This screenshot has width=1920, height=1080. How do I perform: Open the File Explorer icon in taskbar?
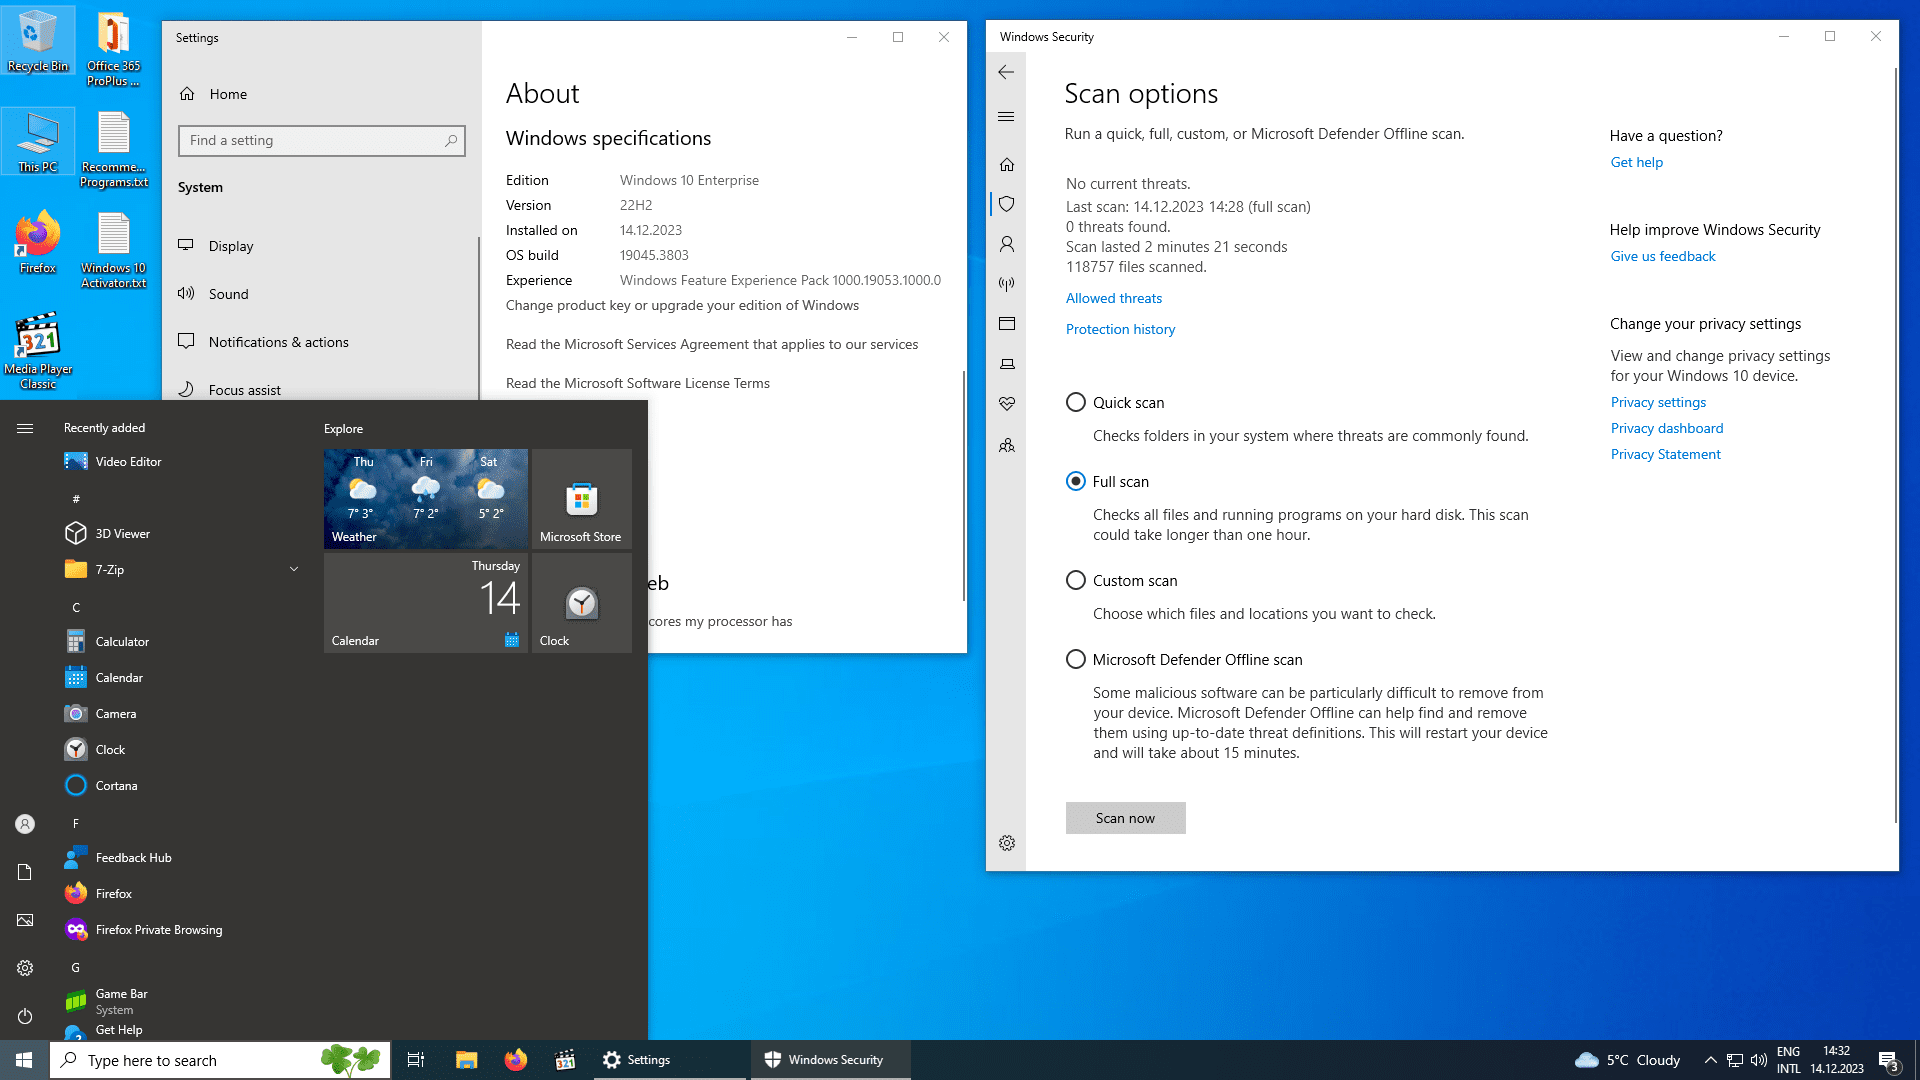(x=467, y=1059)
